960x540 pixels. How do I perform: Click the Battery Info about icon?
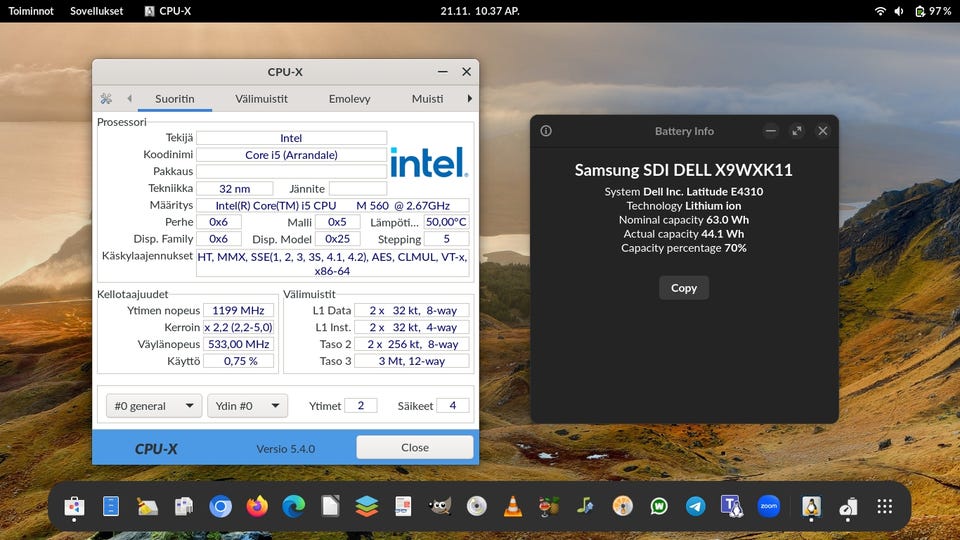tap(546, 131)
